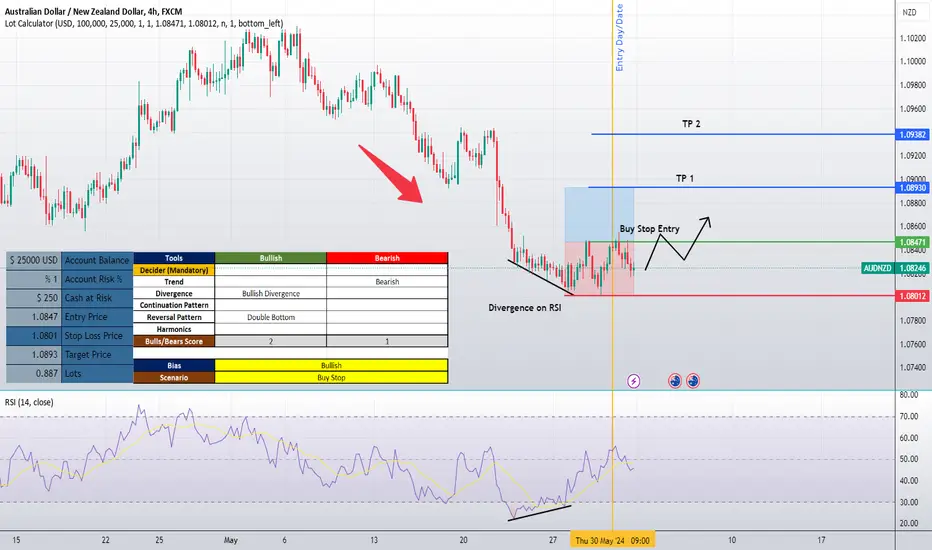
Task: Click the Bearish cell in Trend row
Action: coord(387,282)
